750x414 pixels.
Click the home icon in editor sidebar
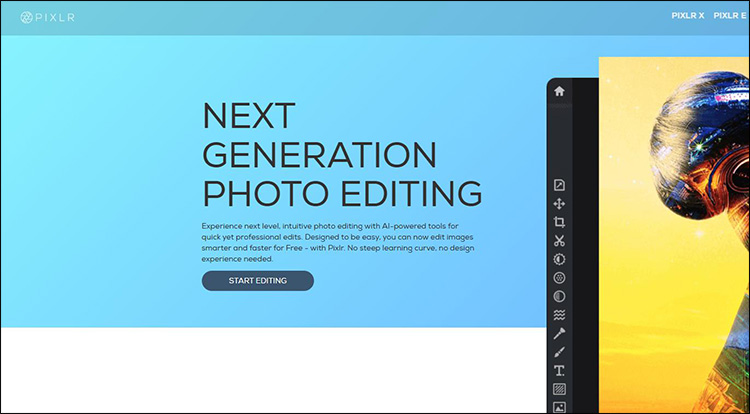pyautogui.click(x=559, y=91)
